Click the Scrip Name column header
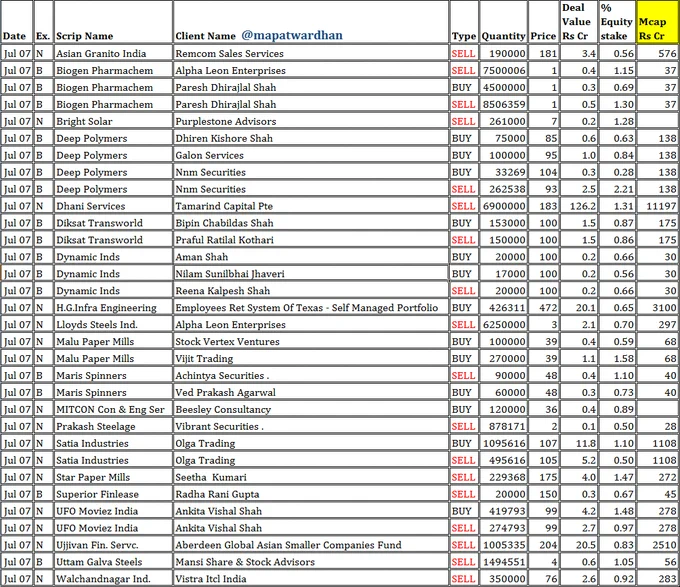The height and width of the screenshot is (587, 680). coord(113,23)
